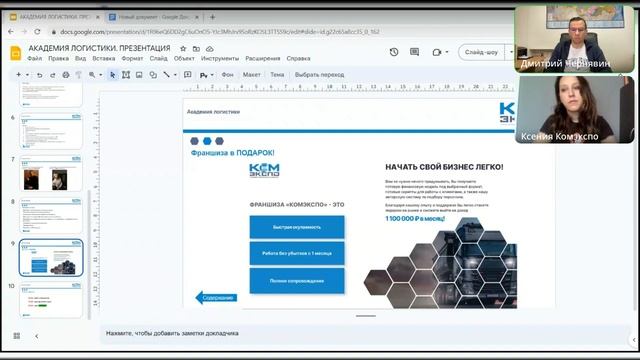
Task: Add new slide plus icon
Action: point(18,75)
